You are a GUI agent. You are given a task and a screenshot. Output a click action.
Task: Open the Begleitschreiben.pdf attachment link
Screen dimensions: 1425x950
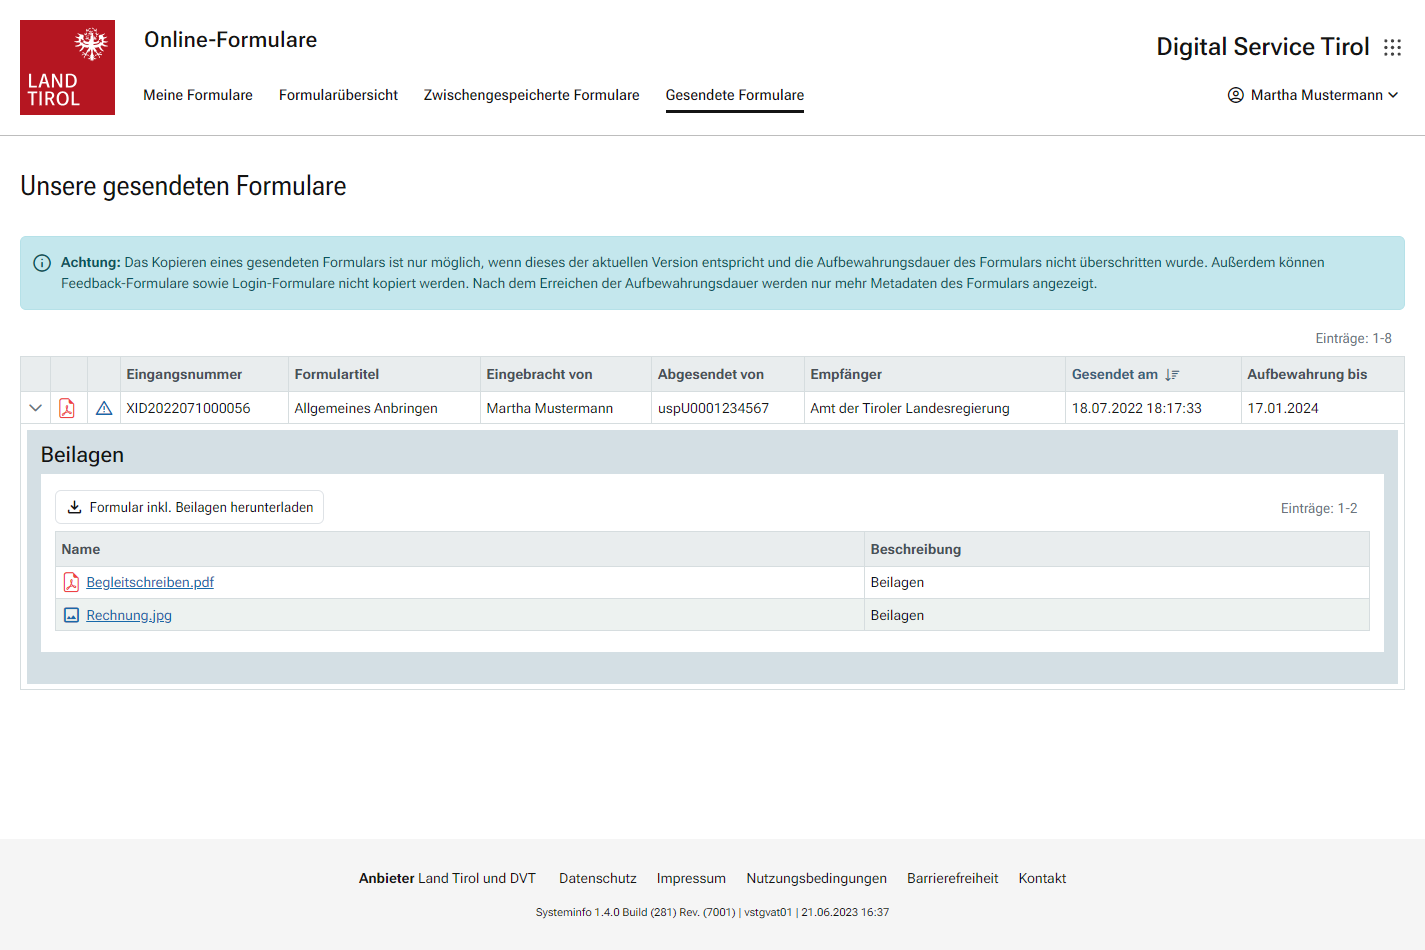[150, 582]
